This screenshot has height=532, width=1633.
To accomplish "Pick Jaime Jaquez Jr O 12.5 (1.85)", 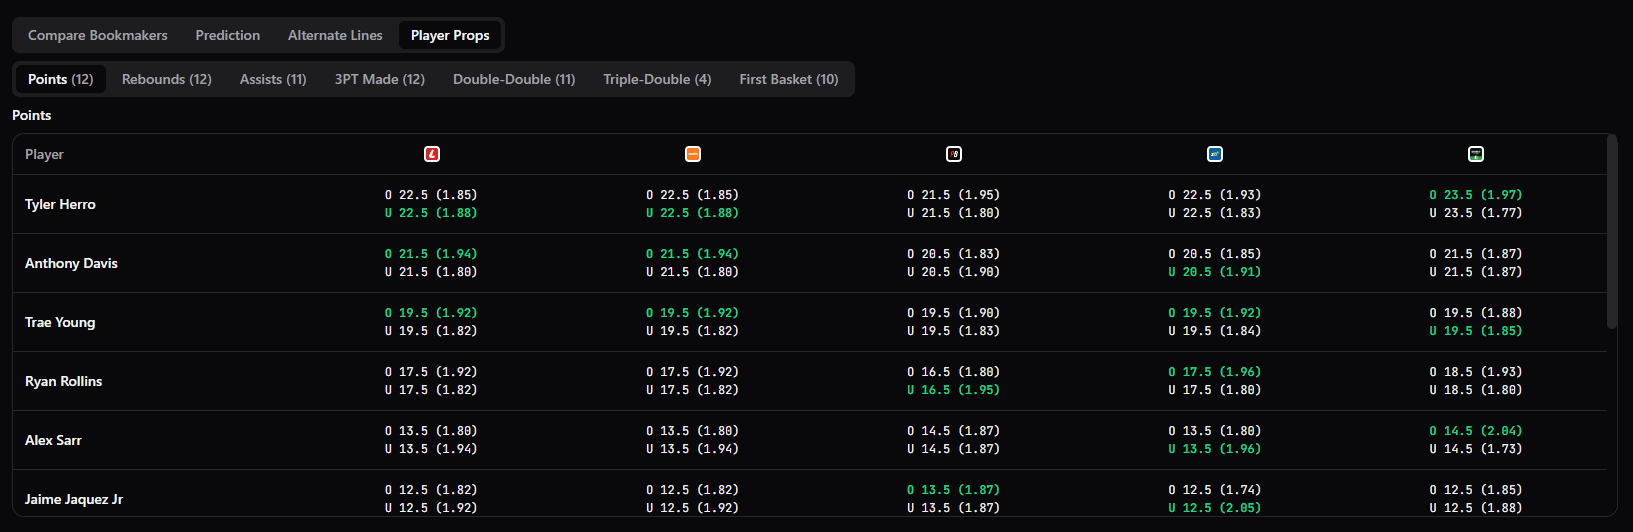I will pyautogui.click(x=1476, y=490).
